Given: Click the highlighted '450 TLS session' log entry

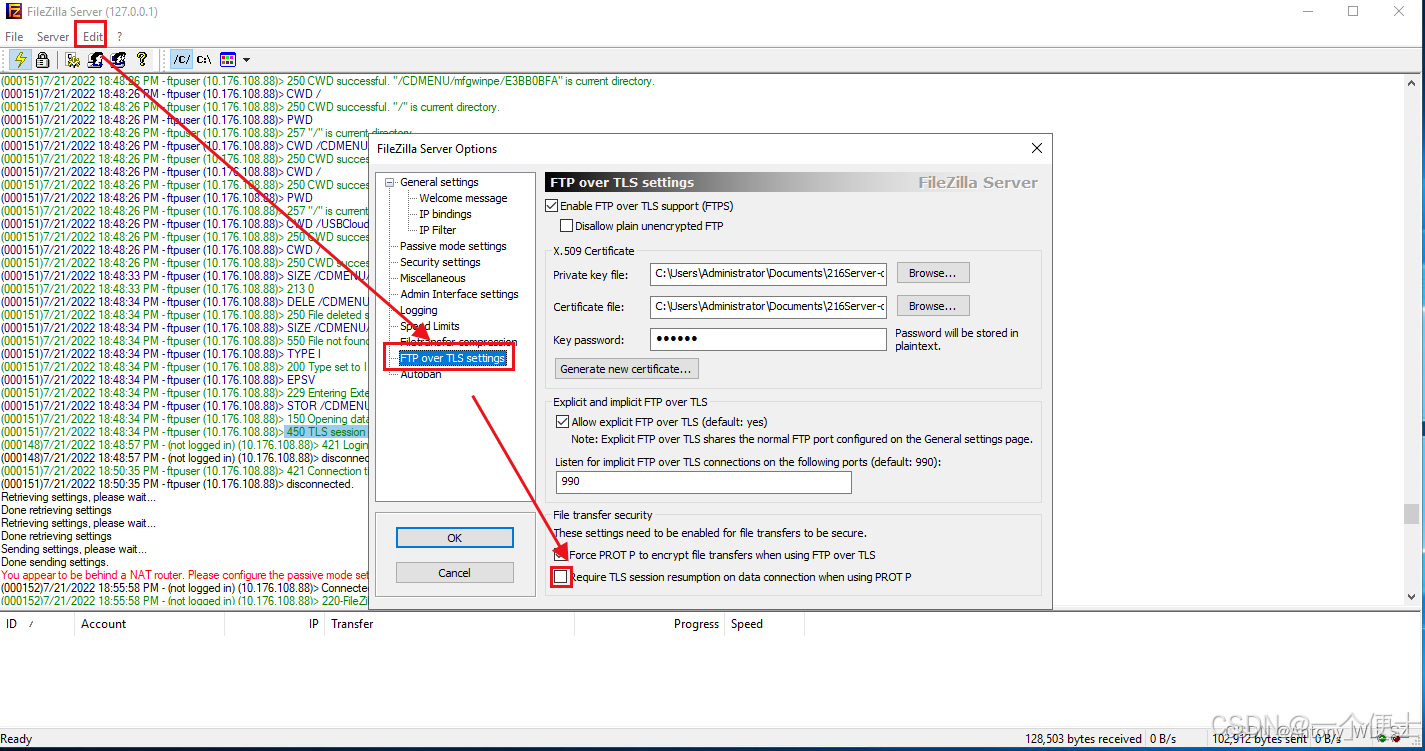Looking at the screenshot, I should pos(326,432).
